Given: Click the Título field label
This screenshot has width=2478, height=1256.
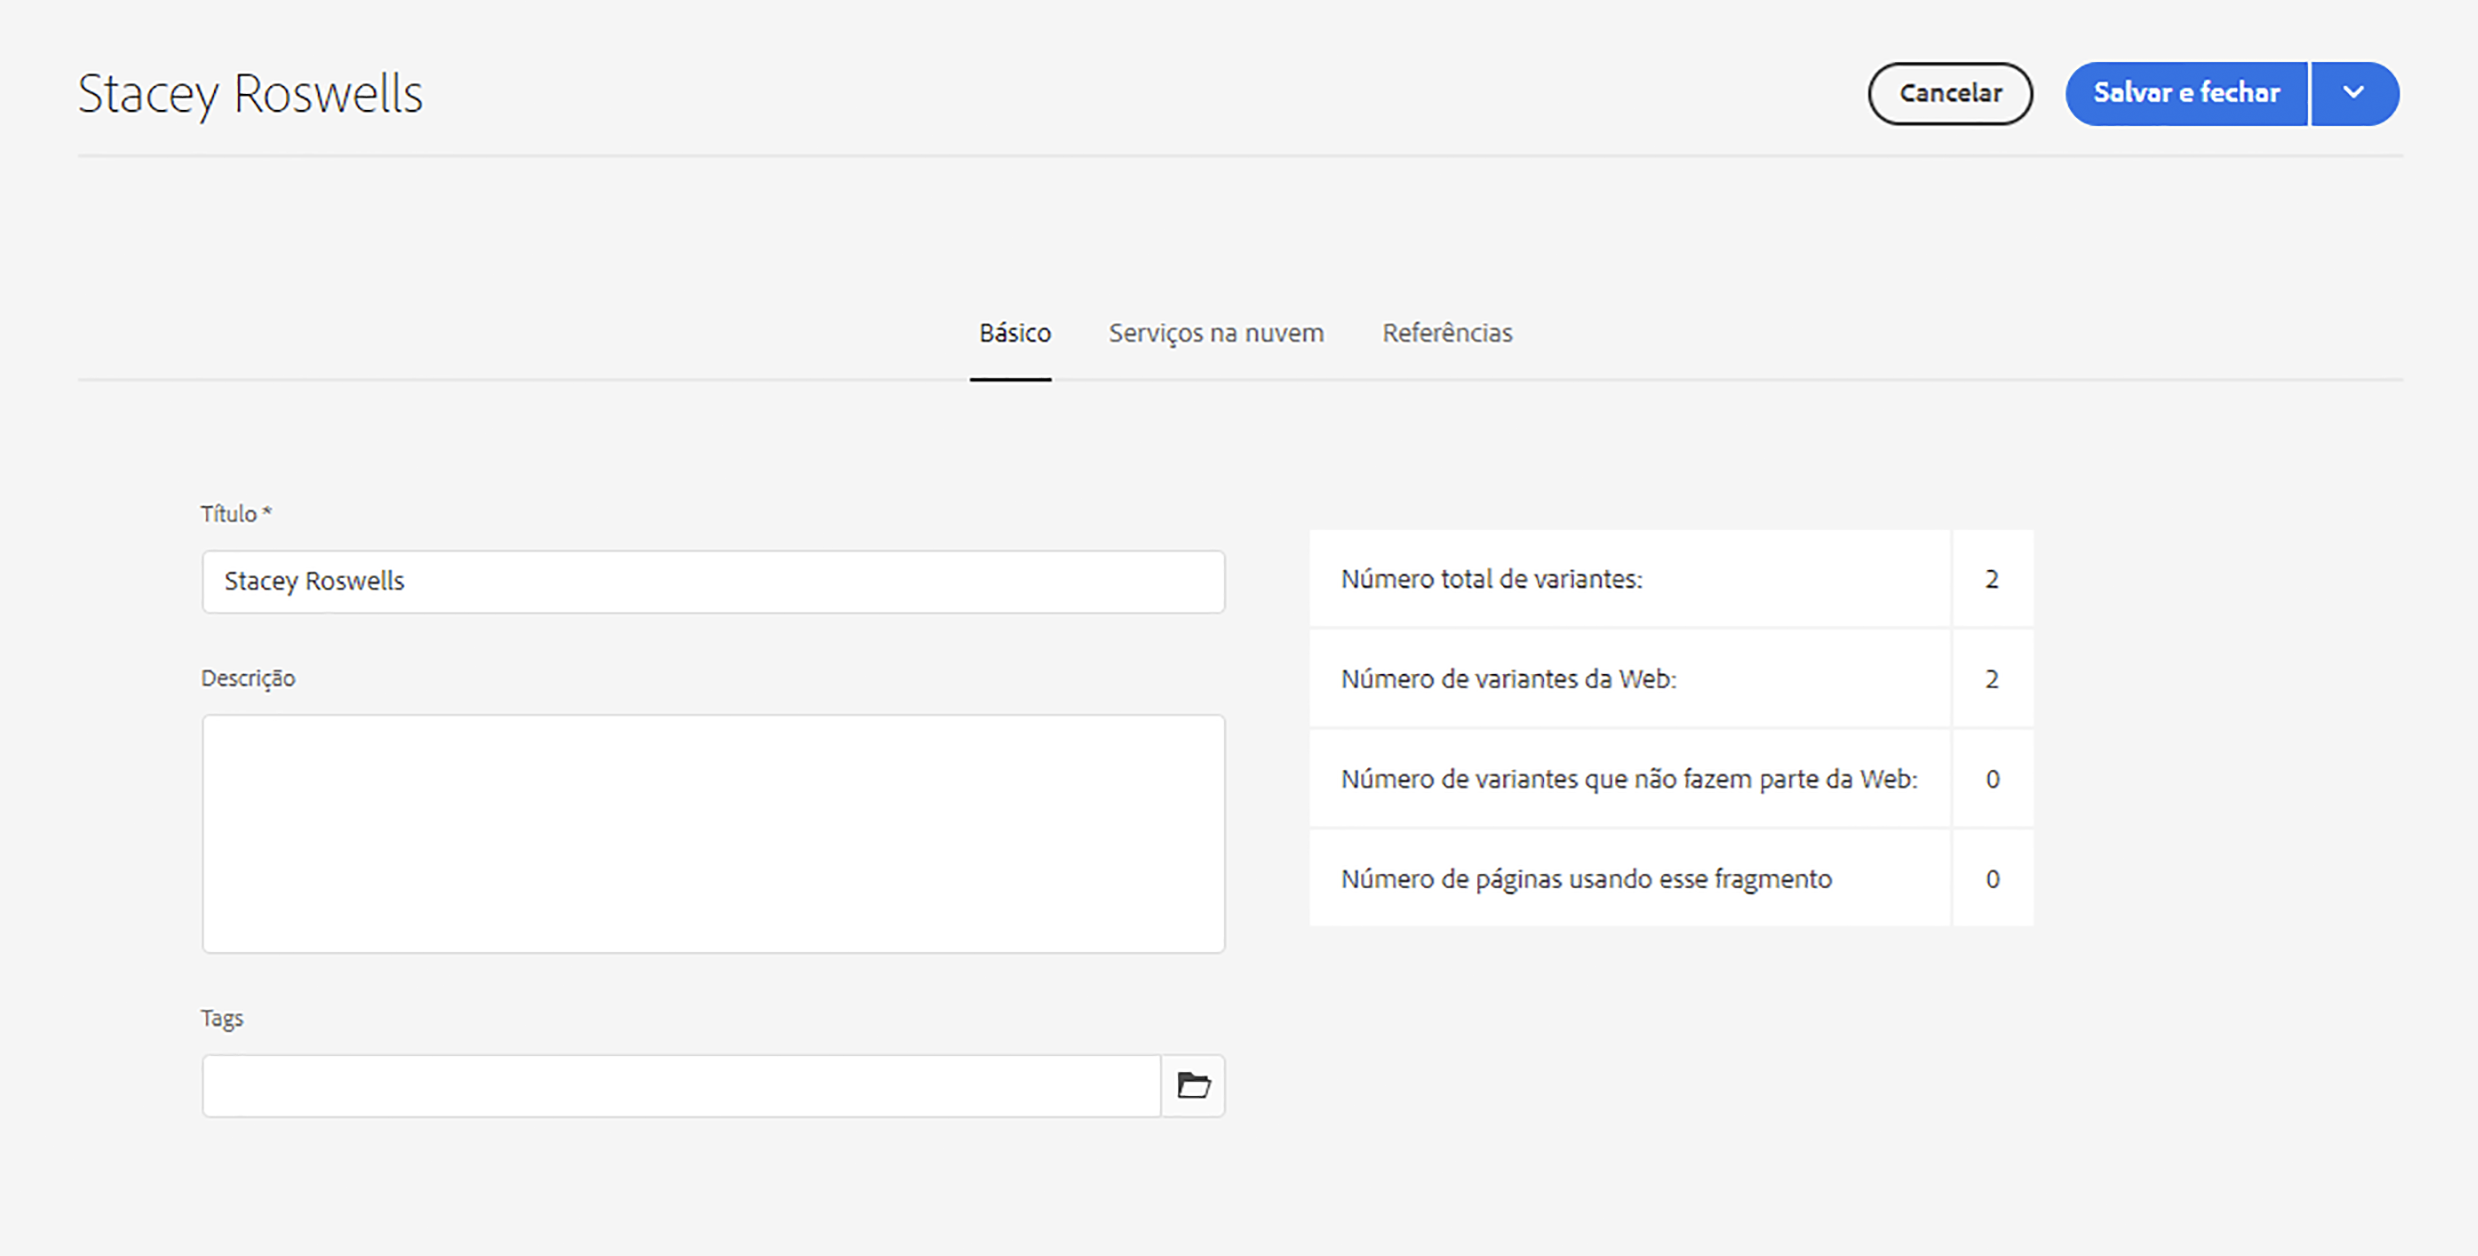Looking at the screenshot, I should (x=235, y=514).
